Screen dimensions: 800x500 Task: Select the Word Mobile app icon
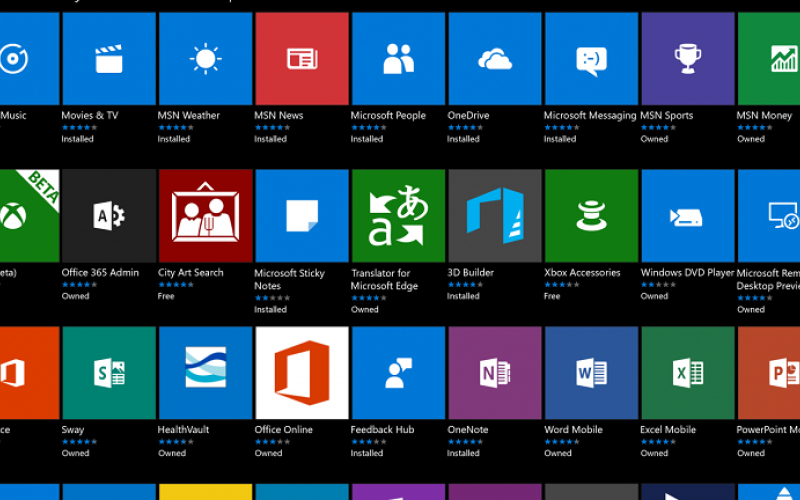pyautogui.click(x=591, y=373)
